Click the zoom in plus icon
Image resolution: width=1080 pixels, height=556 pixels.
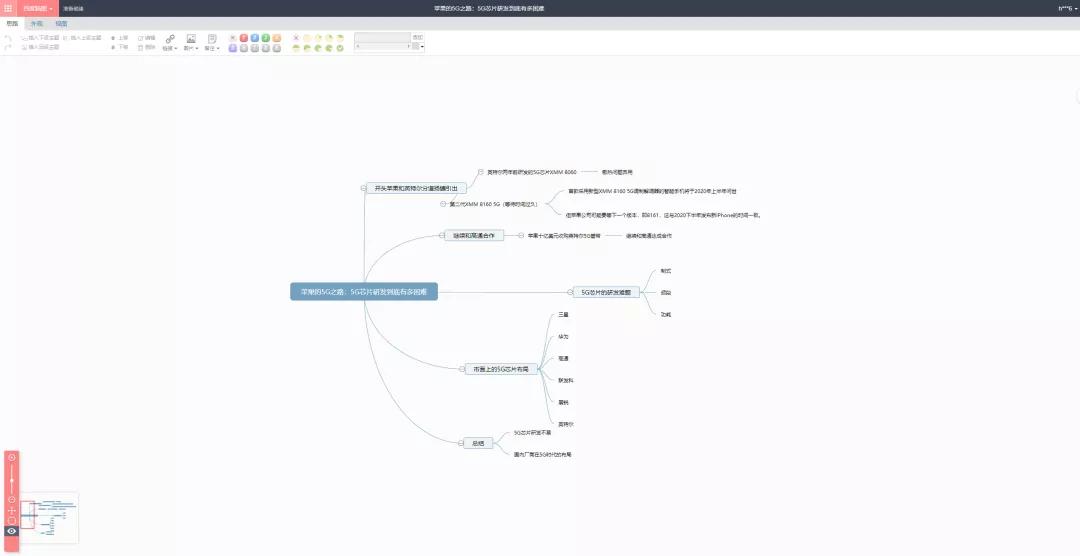click(x=12, y=457)
